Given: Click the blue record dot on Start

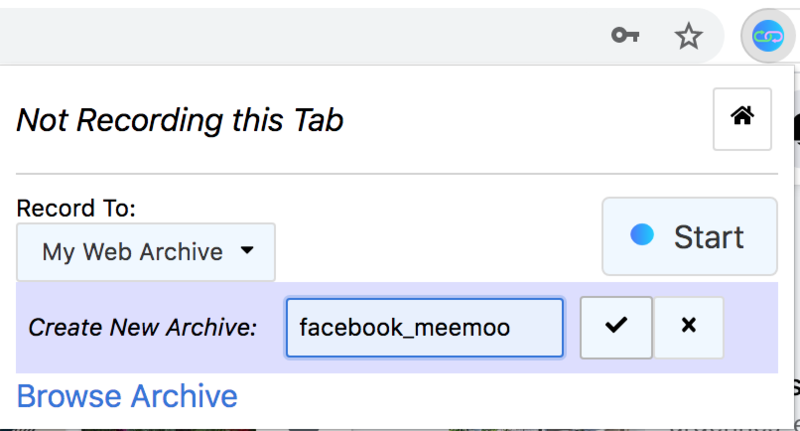Looking at the screenshot, I should coord(642,235).
